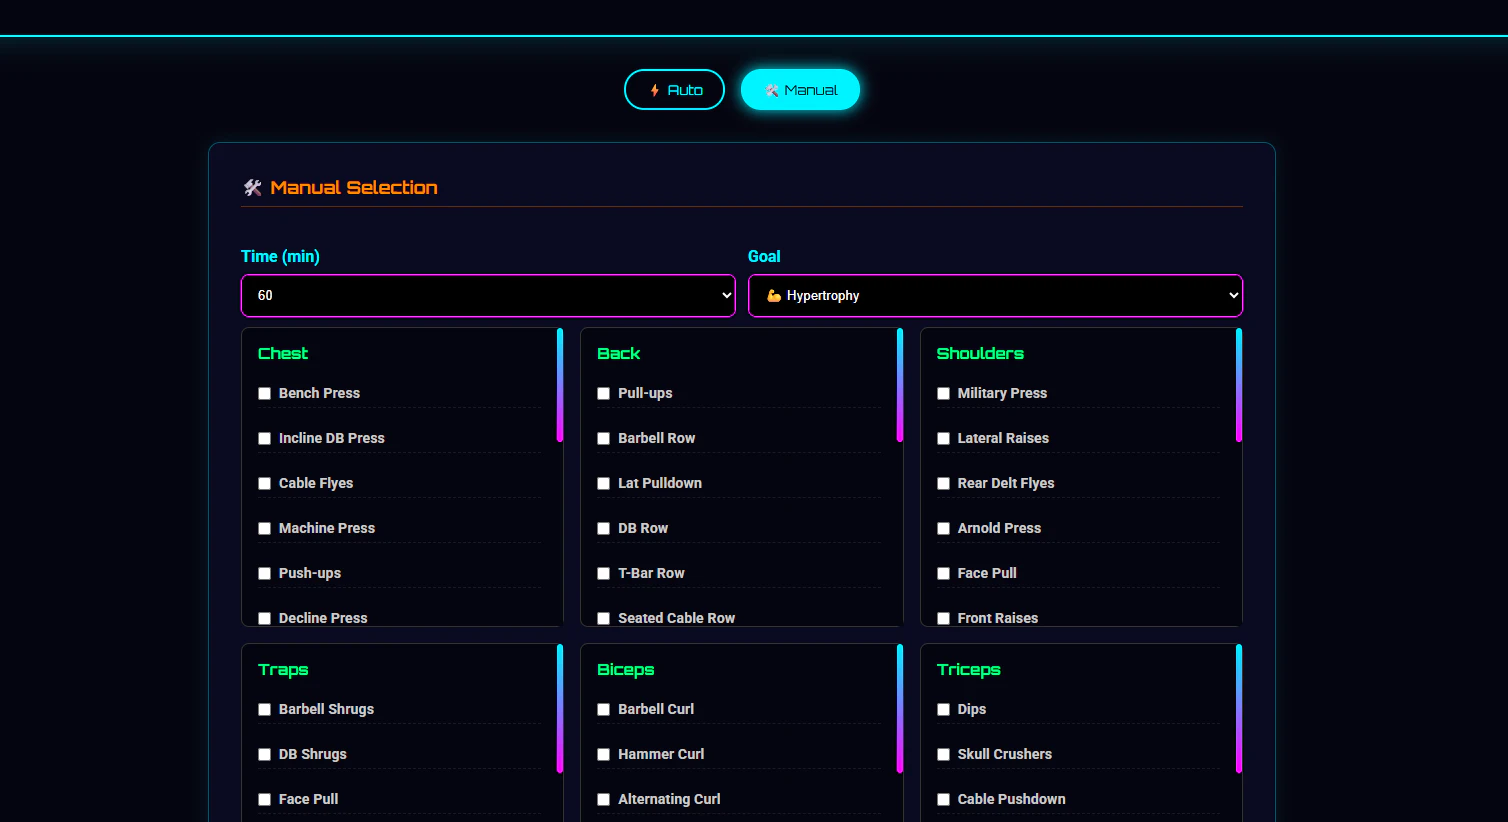Enable the Push-ups checkbox

pyautogui.click(x=265, y=574)
